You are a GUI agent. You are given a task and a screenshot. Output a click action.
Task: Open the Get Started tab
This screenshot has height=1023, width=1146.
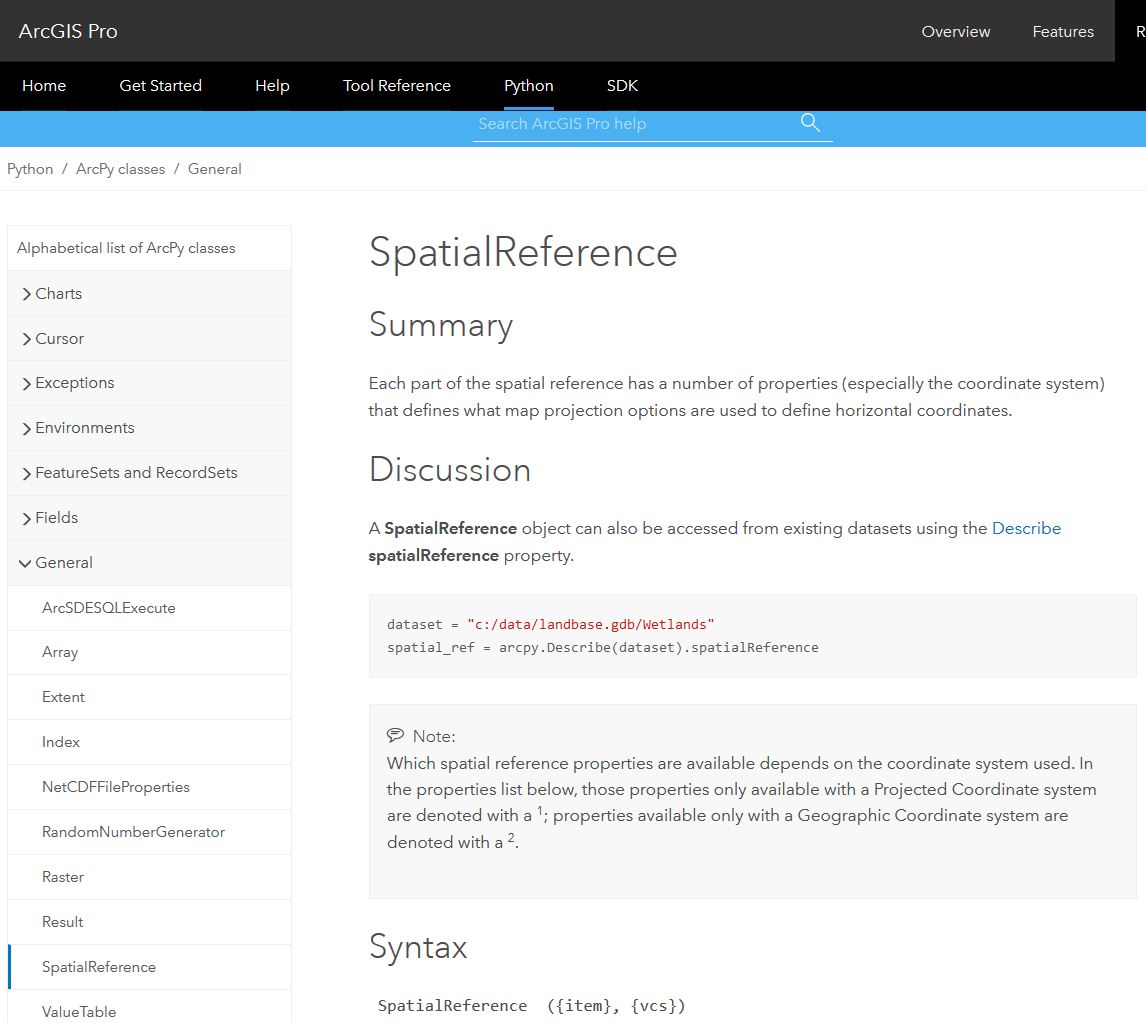[x=160, y=85]
